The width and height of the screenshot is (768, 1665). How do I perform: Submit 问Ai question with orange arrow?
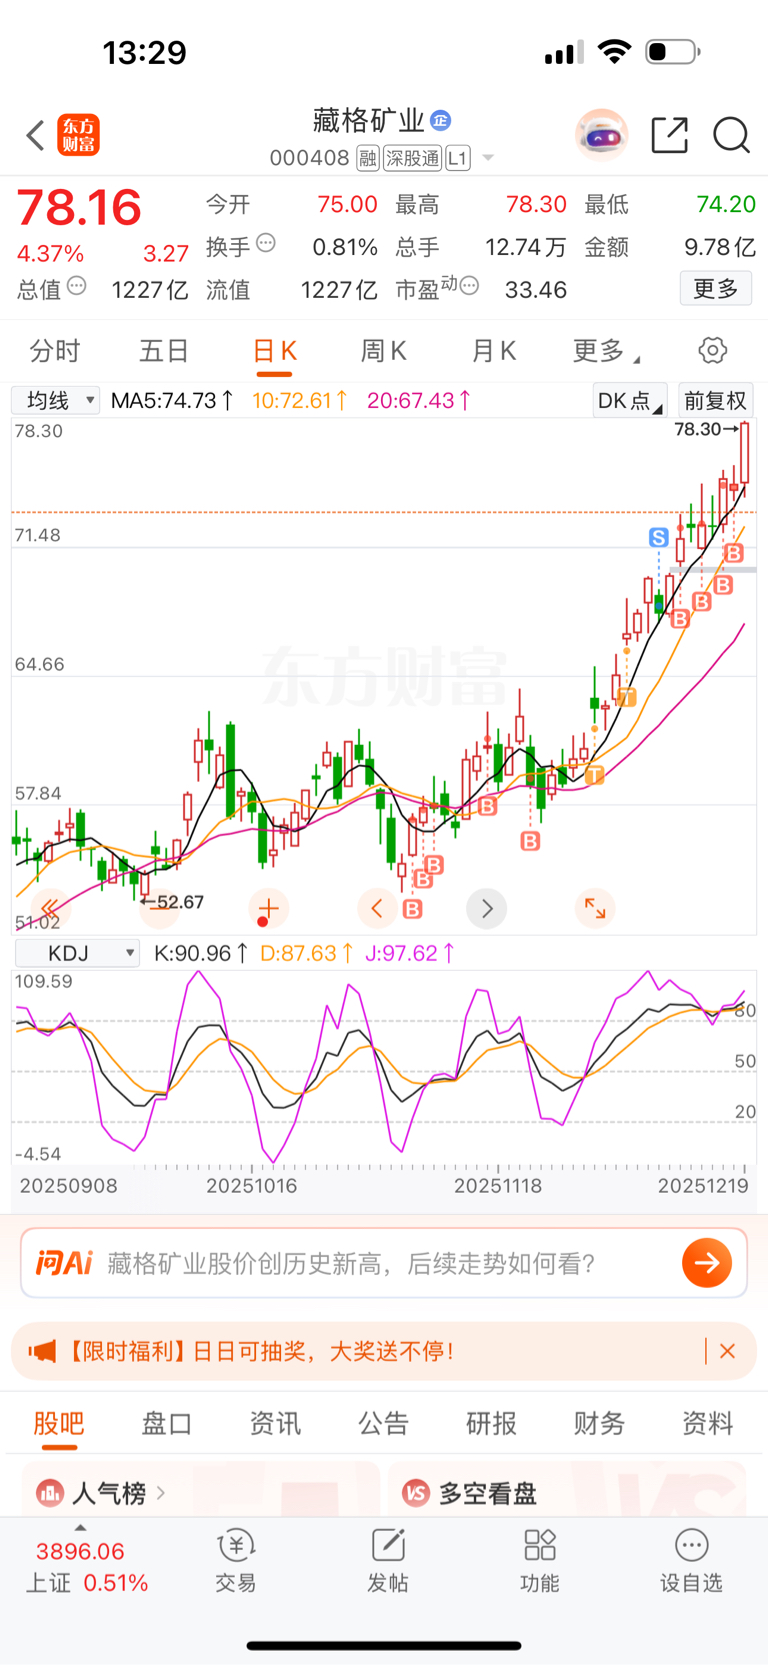[x=707, y=1263]
